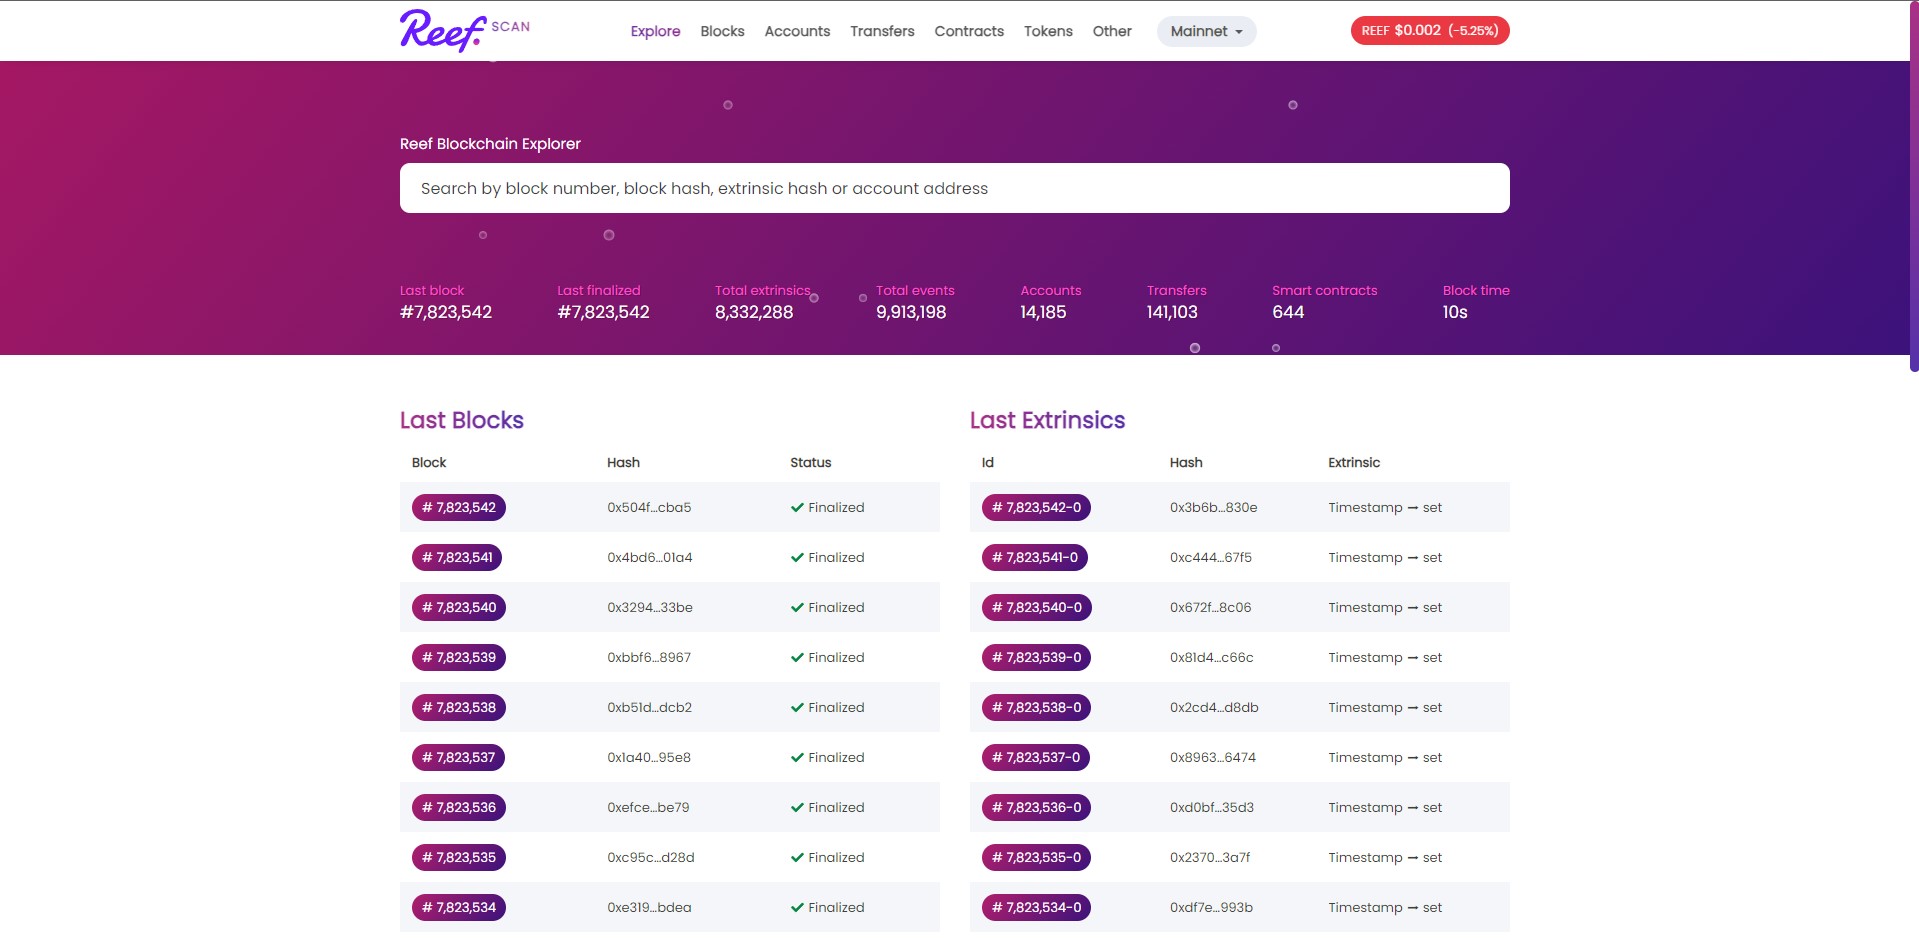
Task: Click block hash 0x4bd6...01a4
Action: pyautogui.click(x=649, y=557)
